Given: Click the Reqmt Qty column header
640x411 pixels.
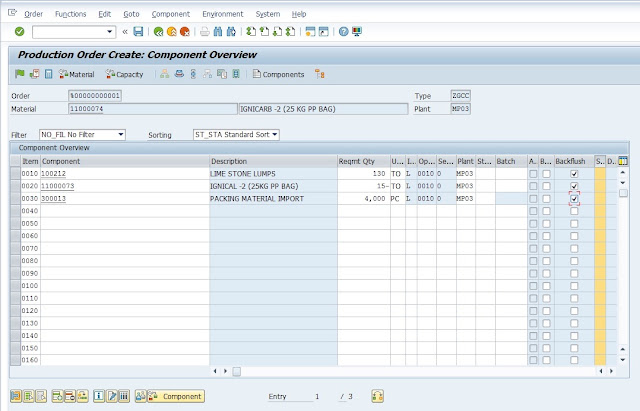Looking at the screenshot, I should click(x=363, y=161).
